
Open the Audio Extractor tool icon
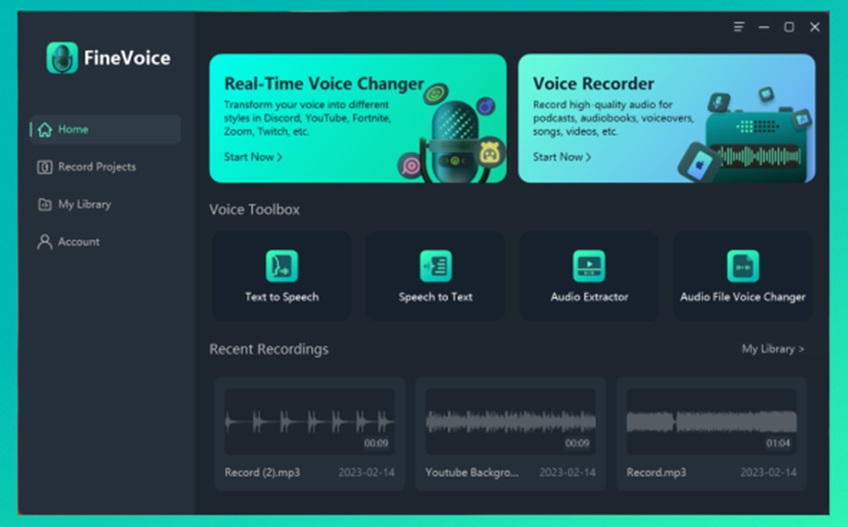pyautogui.click(x=589, y=266)
